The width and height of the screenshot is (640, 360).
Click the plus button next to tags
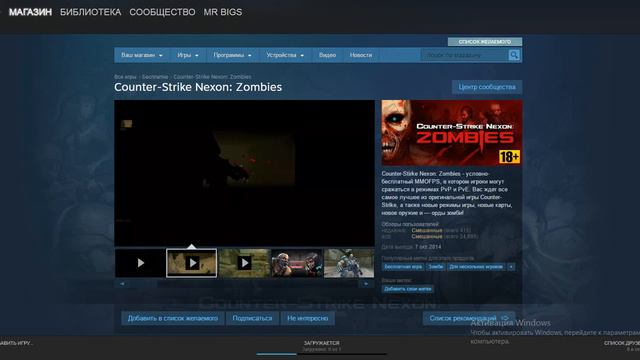click(x=511, y=267)
